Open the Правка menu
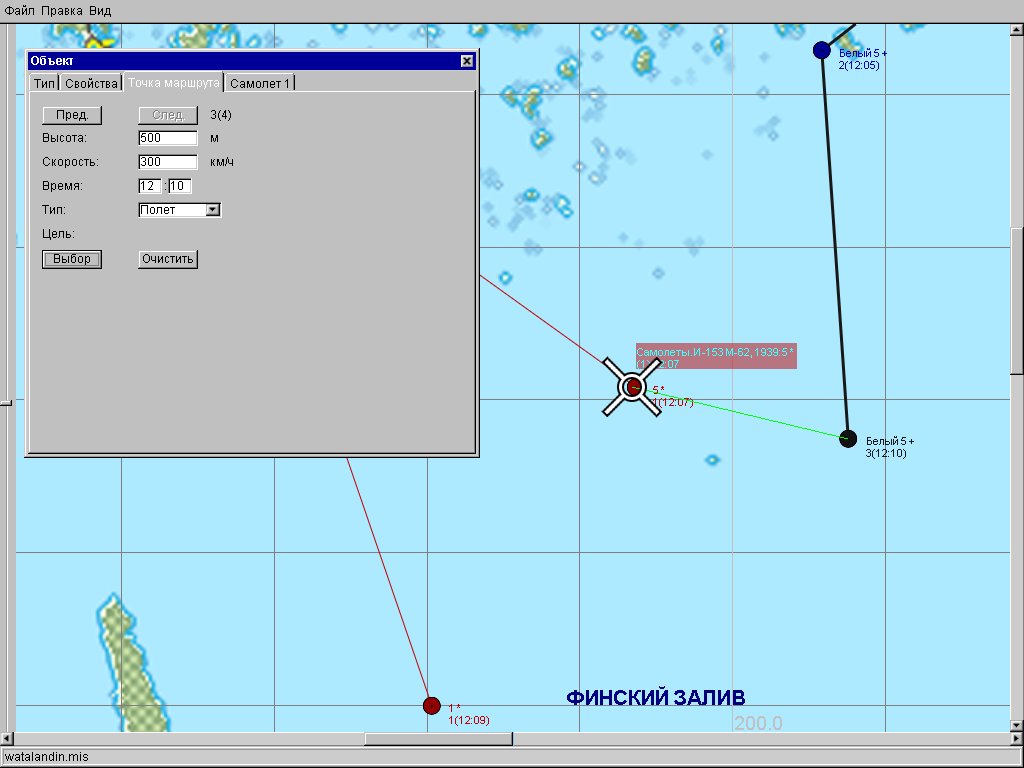 [x=62, y=10]
